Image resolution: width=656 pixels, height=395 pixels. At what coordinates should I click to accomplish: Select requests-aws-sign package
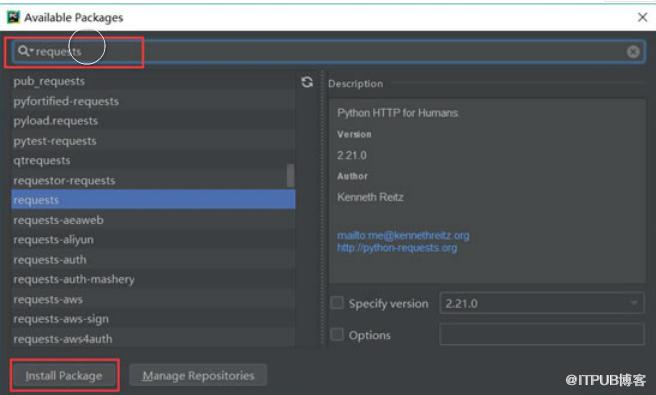point(153,319)
